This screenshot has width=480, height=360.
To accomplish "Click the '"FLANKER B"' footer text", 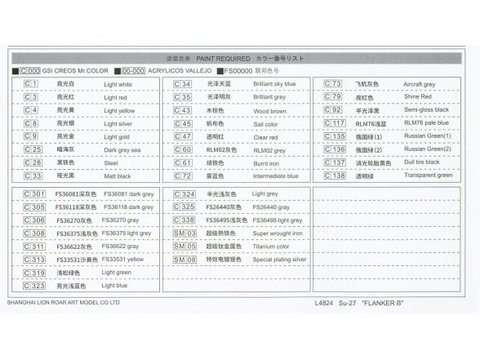I will tap(382, 303).
